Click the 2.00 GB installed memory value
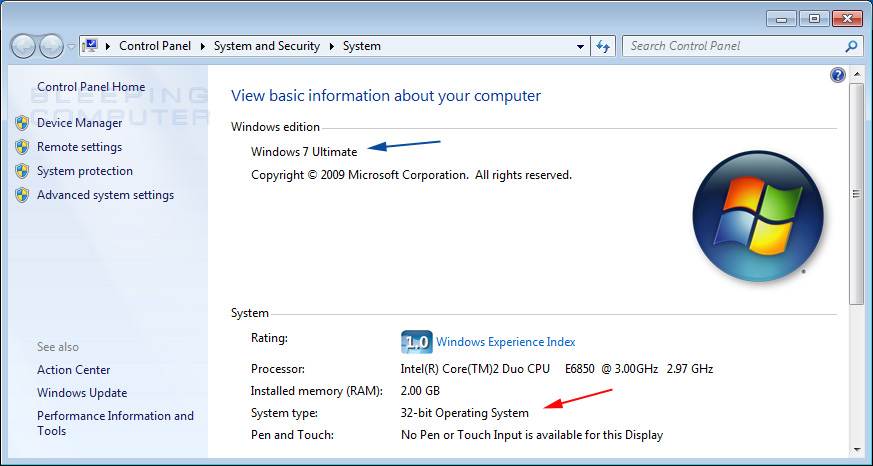873x466 pixels. (420, 391)
